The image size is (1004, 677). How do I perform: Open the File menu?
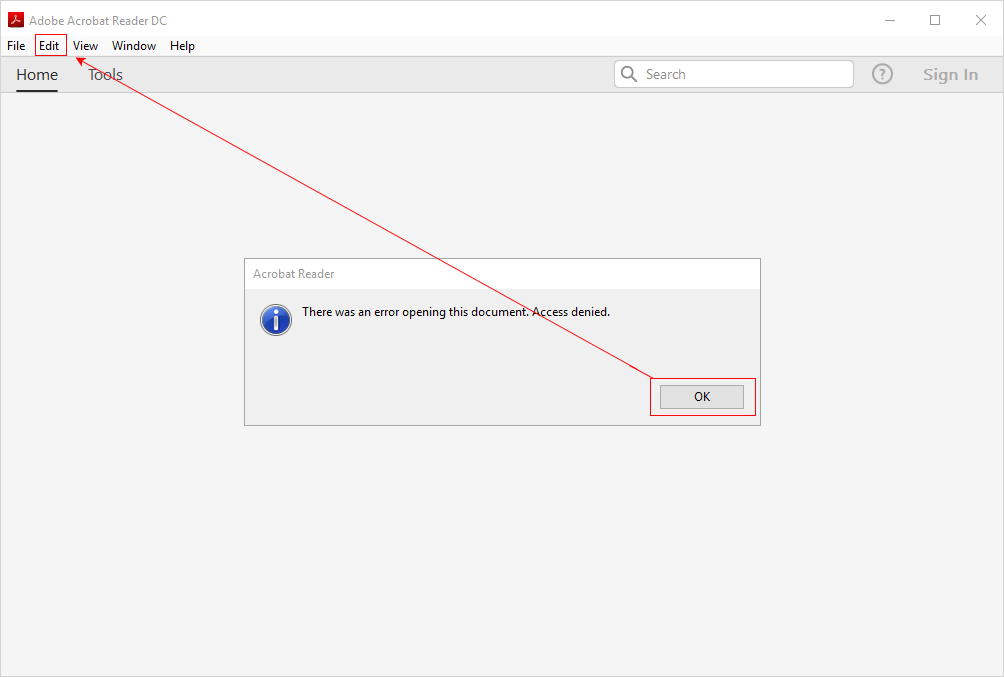(x=16, y=45)
